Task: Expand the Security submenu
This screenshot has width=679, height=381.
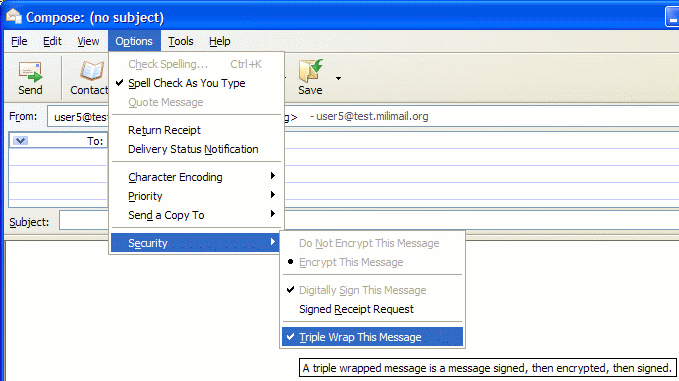Action: (196, 243)
